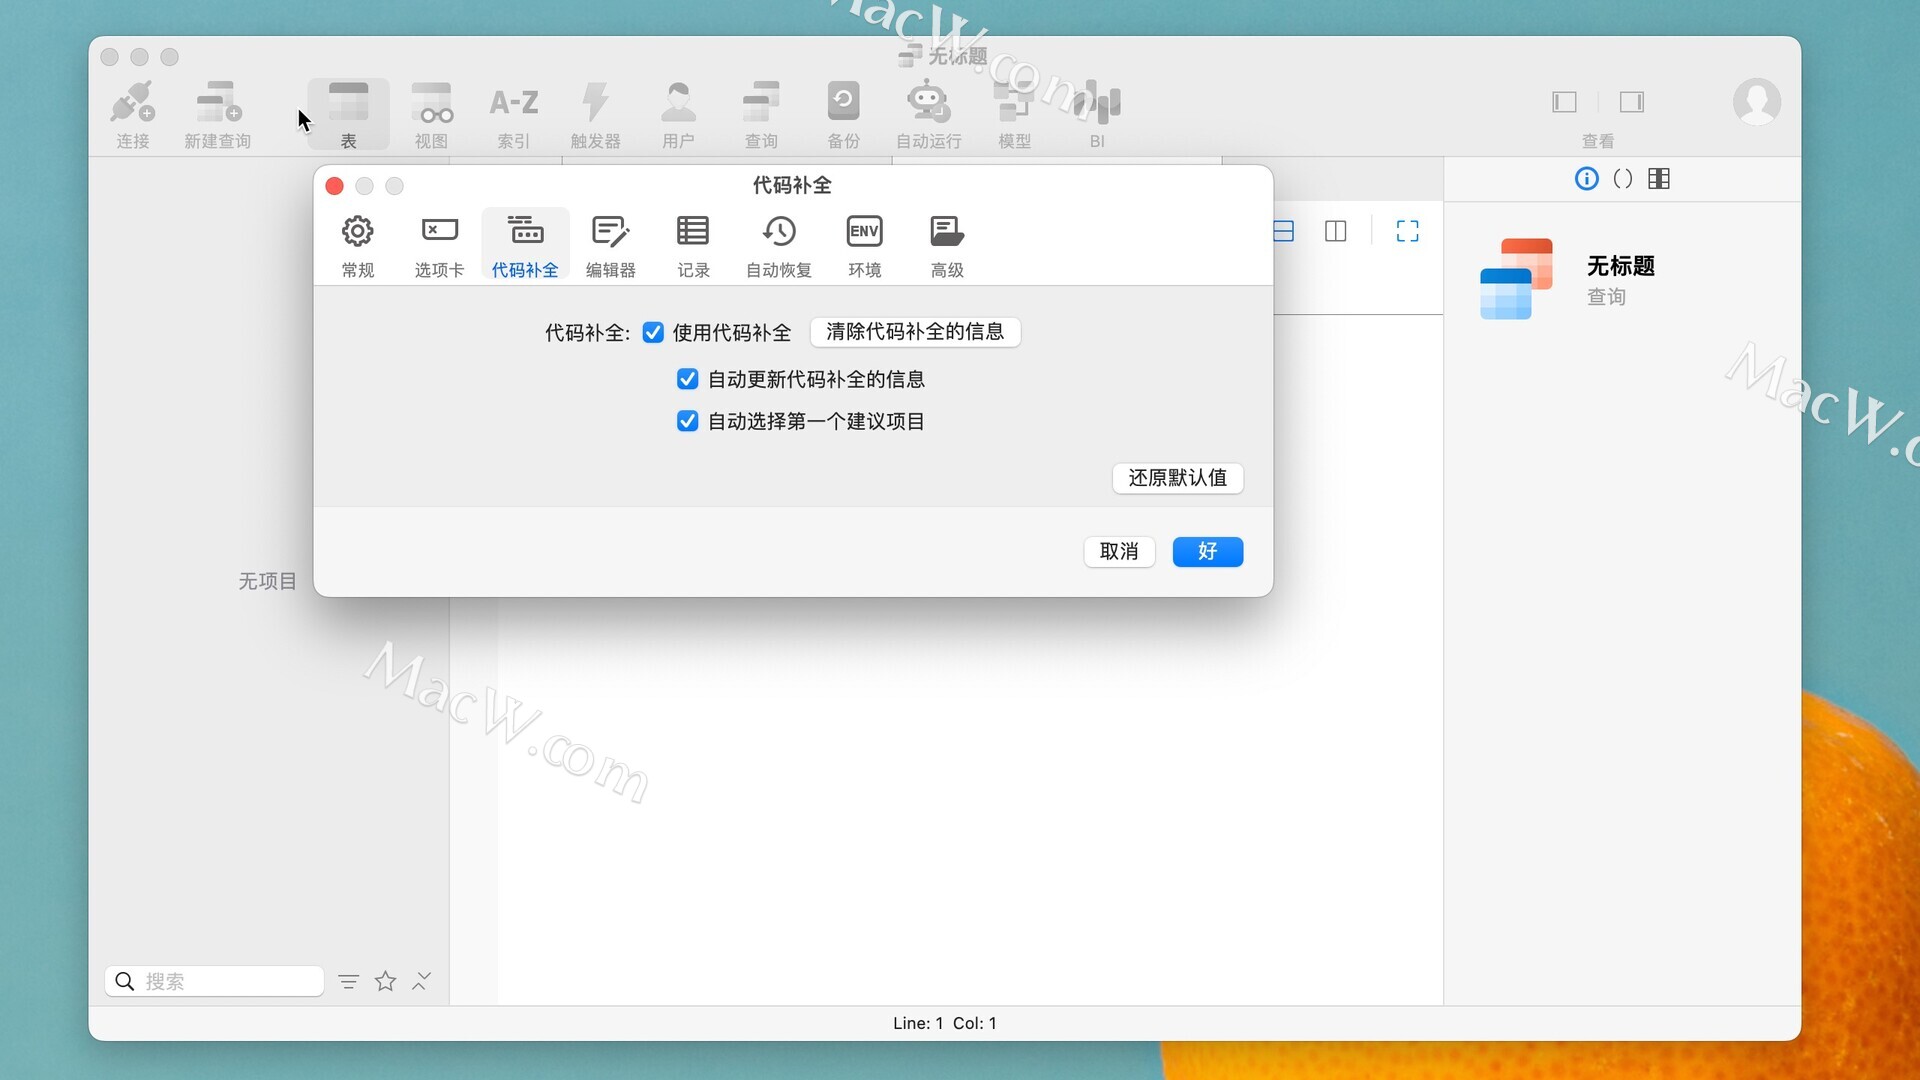Click the collapse arrows icon near search
The image size is (1920, 1080).
tap(421, 982)
